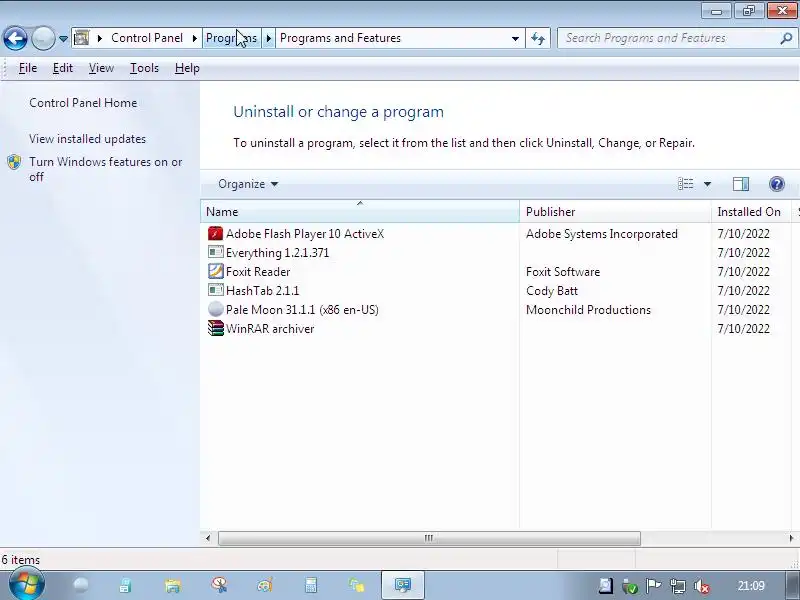Click Adobe Systems Incorporated publisher cell
This screenshot has height=600, width=800.
point(602,234)
